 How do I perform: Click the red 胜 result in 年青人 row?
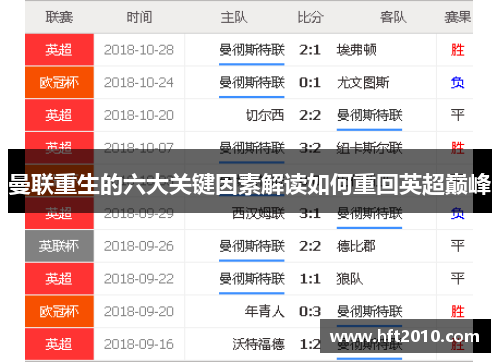click(x=457, y=312)
